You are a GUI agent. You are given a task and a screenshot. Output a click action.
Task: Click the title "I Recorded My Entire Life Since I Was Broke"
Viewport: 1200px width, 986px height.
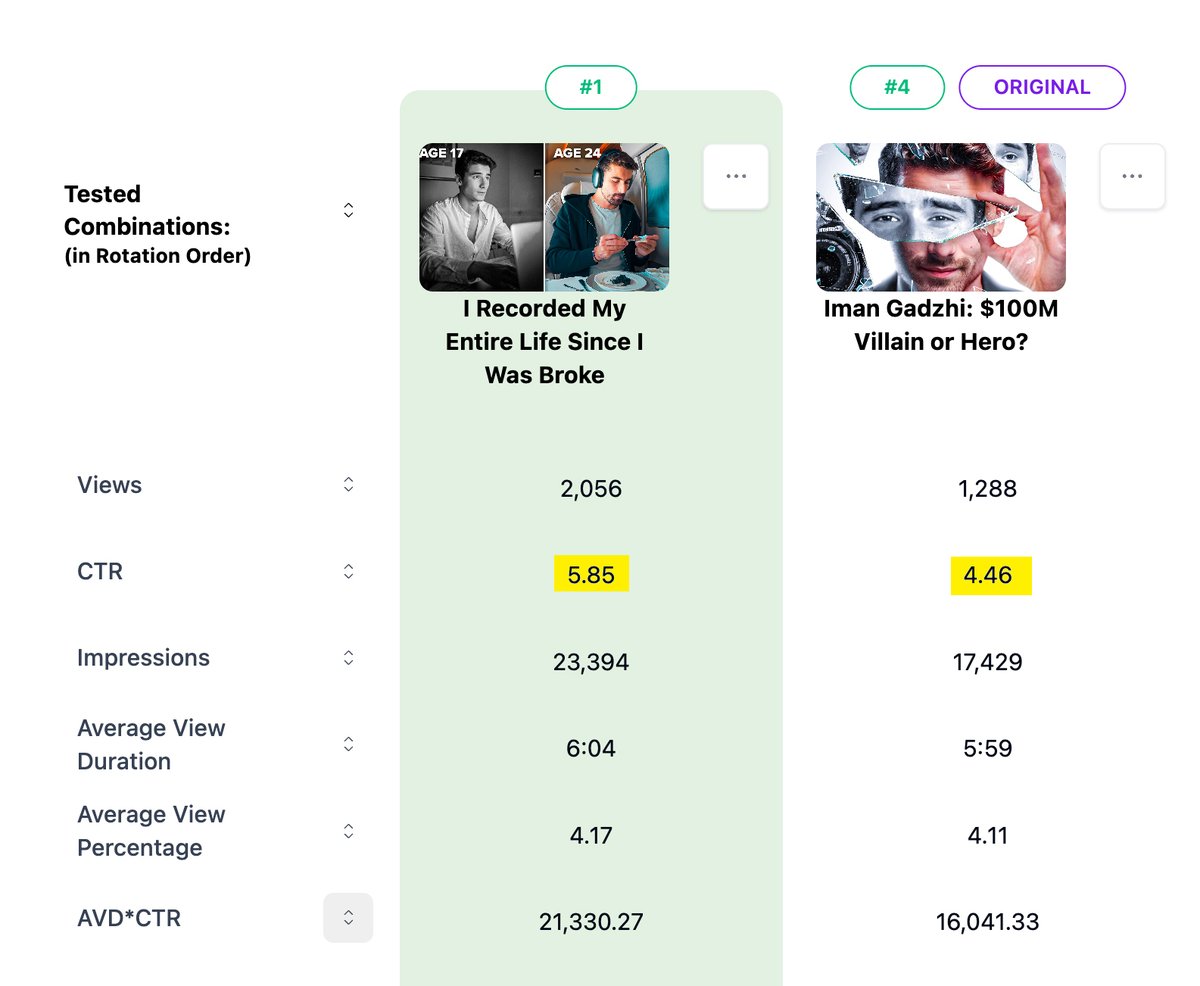(544, 342)
